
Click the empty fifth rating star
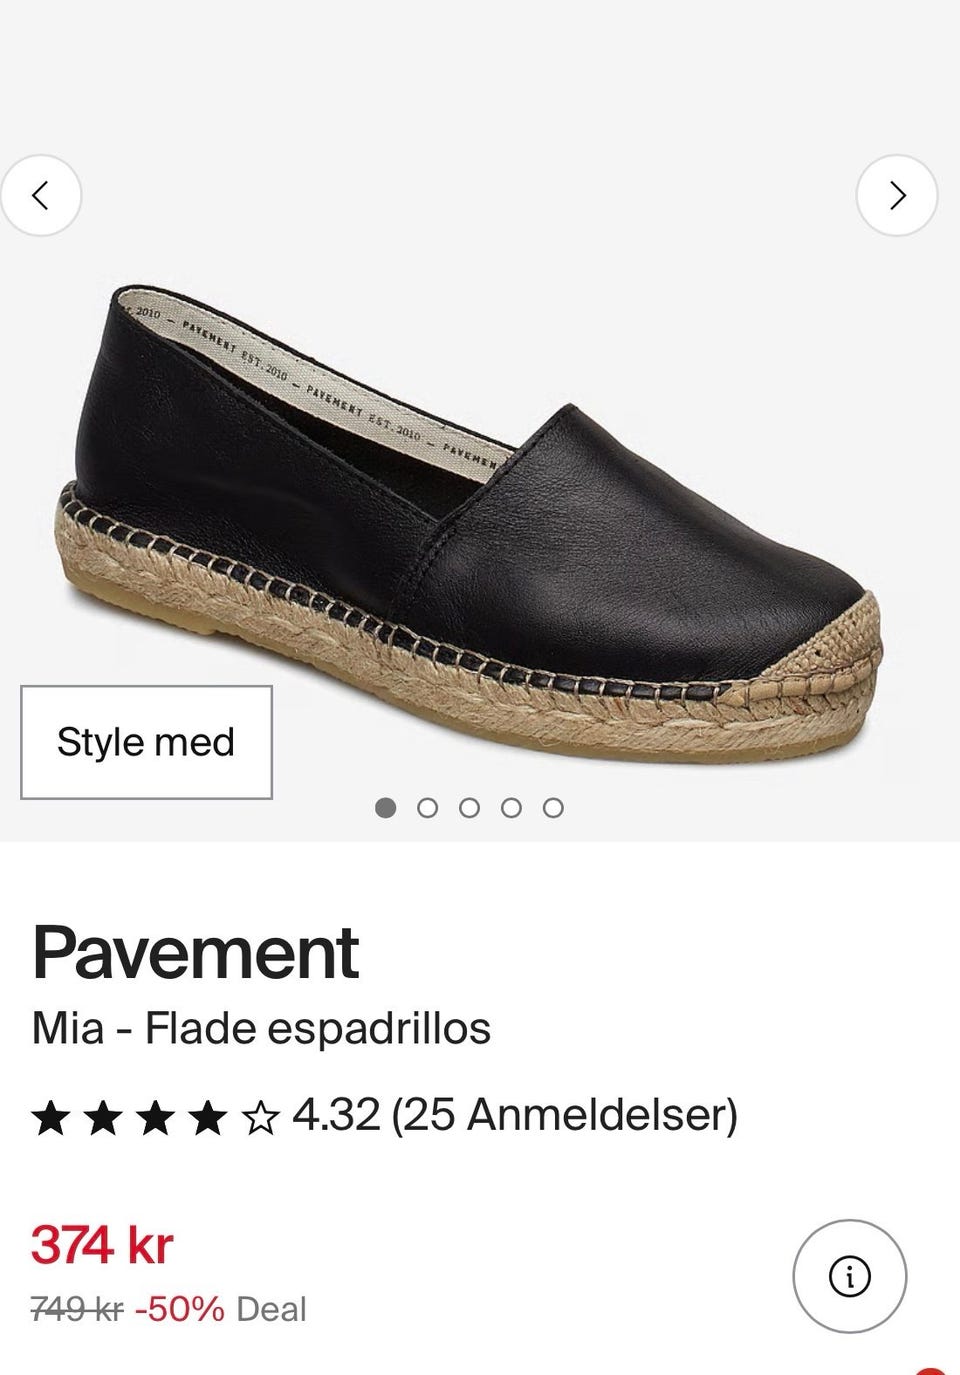[x=260, y=1117]
